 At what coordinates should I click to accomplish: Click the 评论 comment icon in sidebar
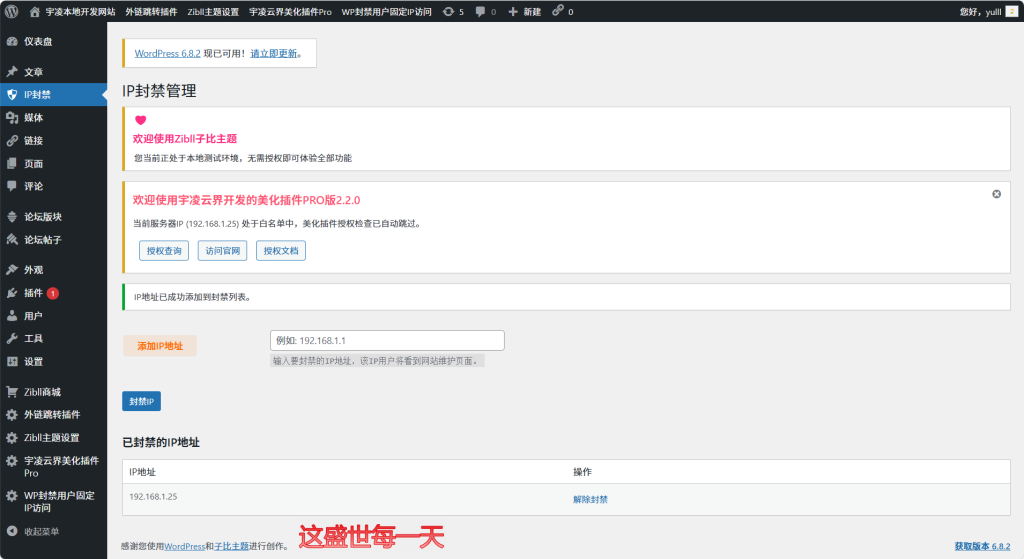point(12,186)
